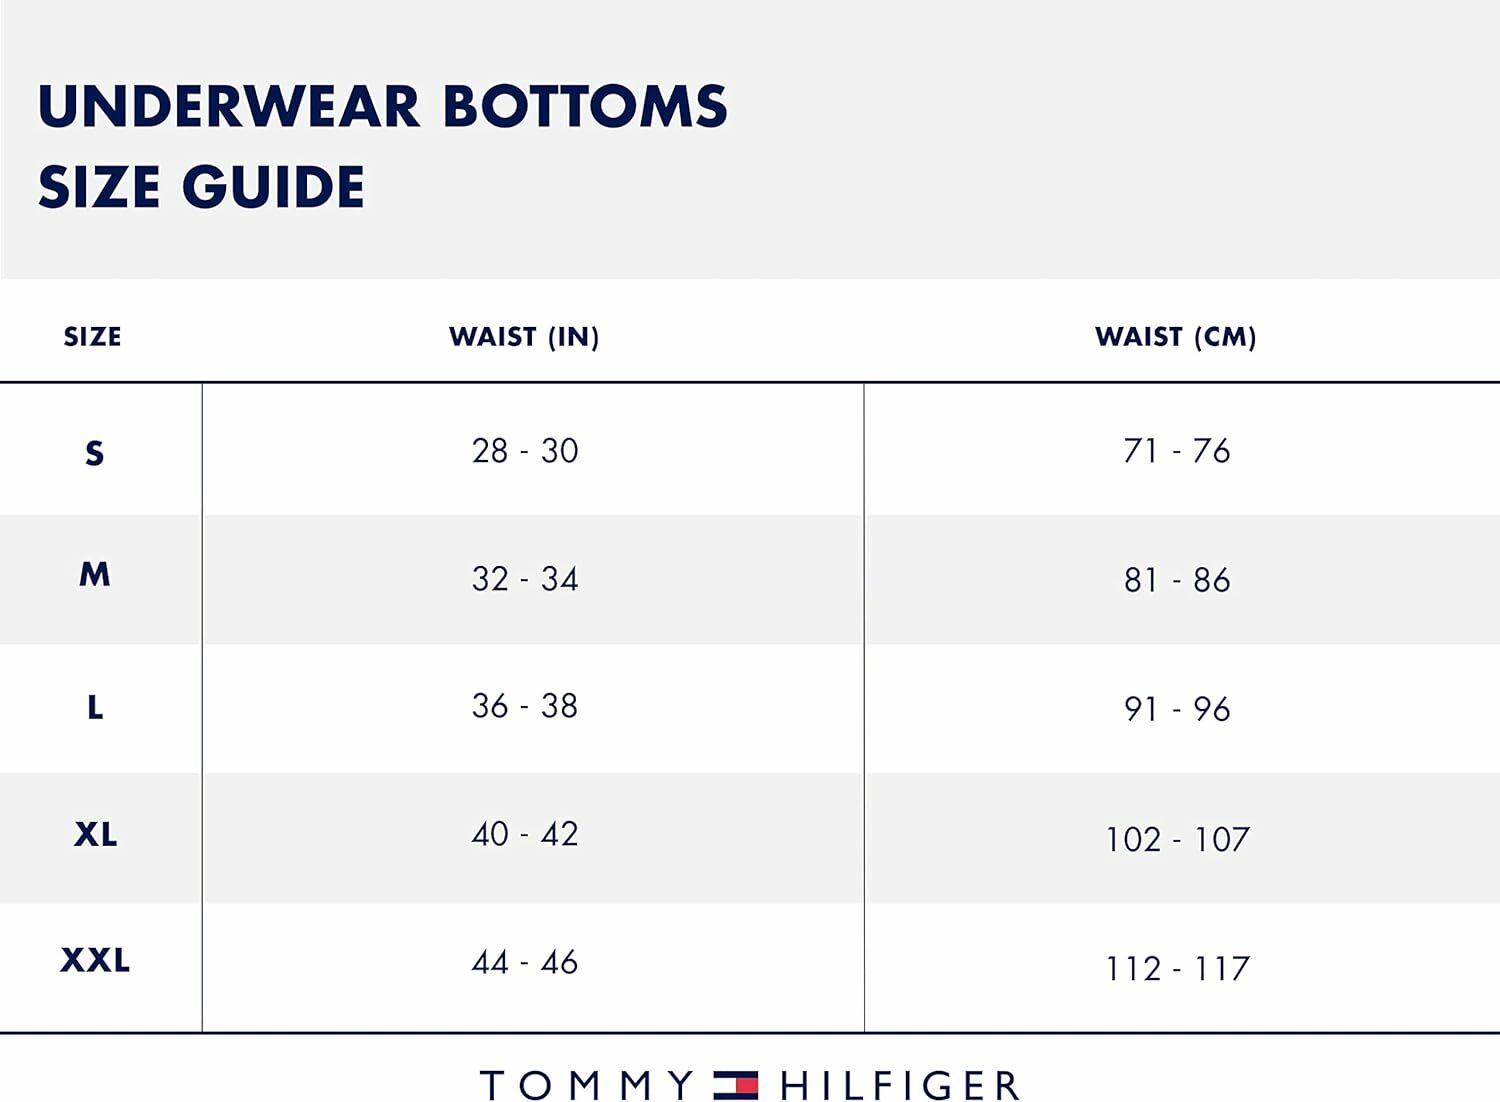Click the 36 - 38 inch waist value

click(525, 706)
